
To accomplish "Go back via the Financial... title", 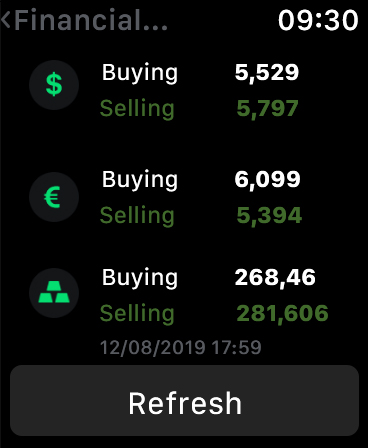I will tap(91, 20).
